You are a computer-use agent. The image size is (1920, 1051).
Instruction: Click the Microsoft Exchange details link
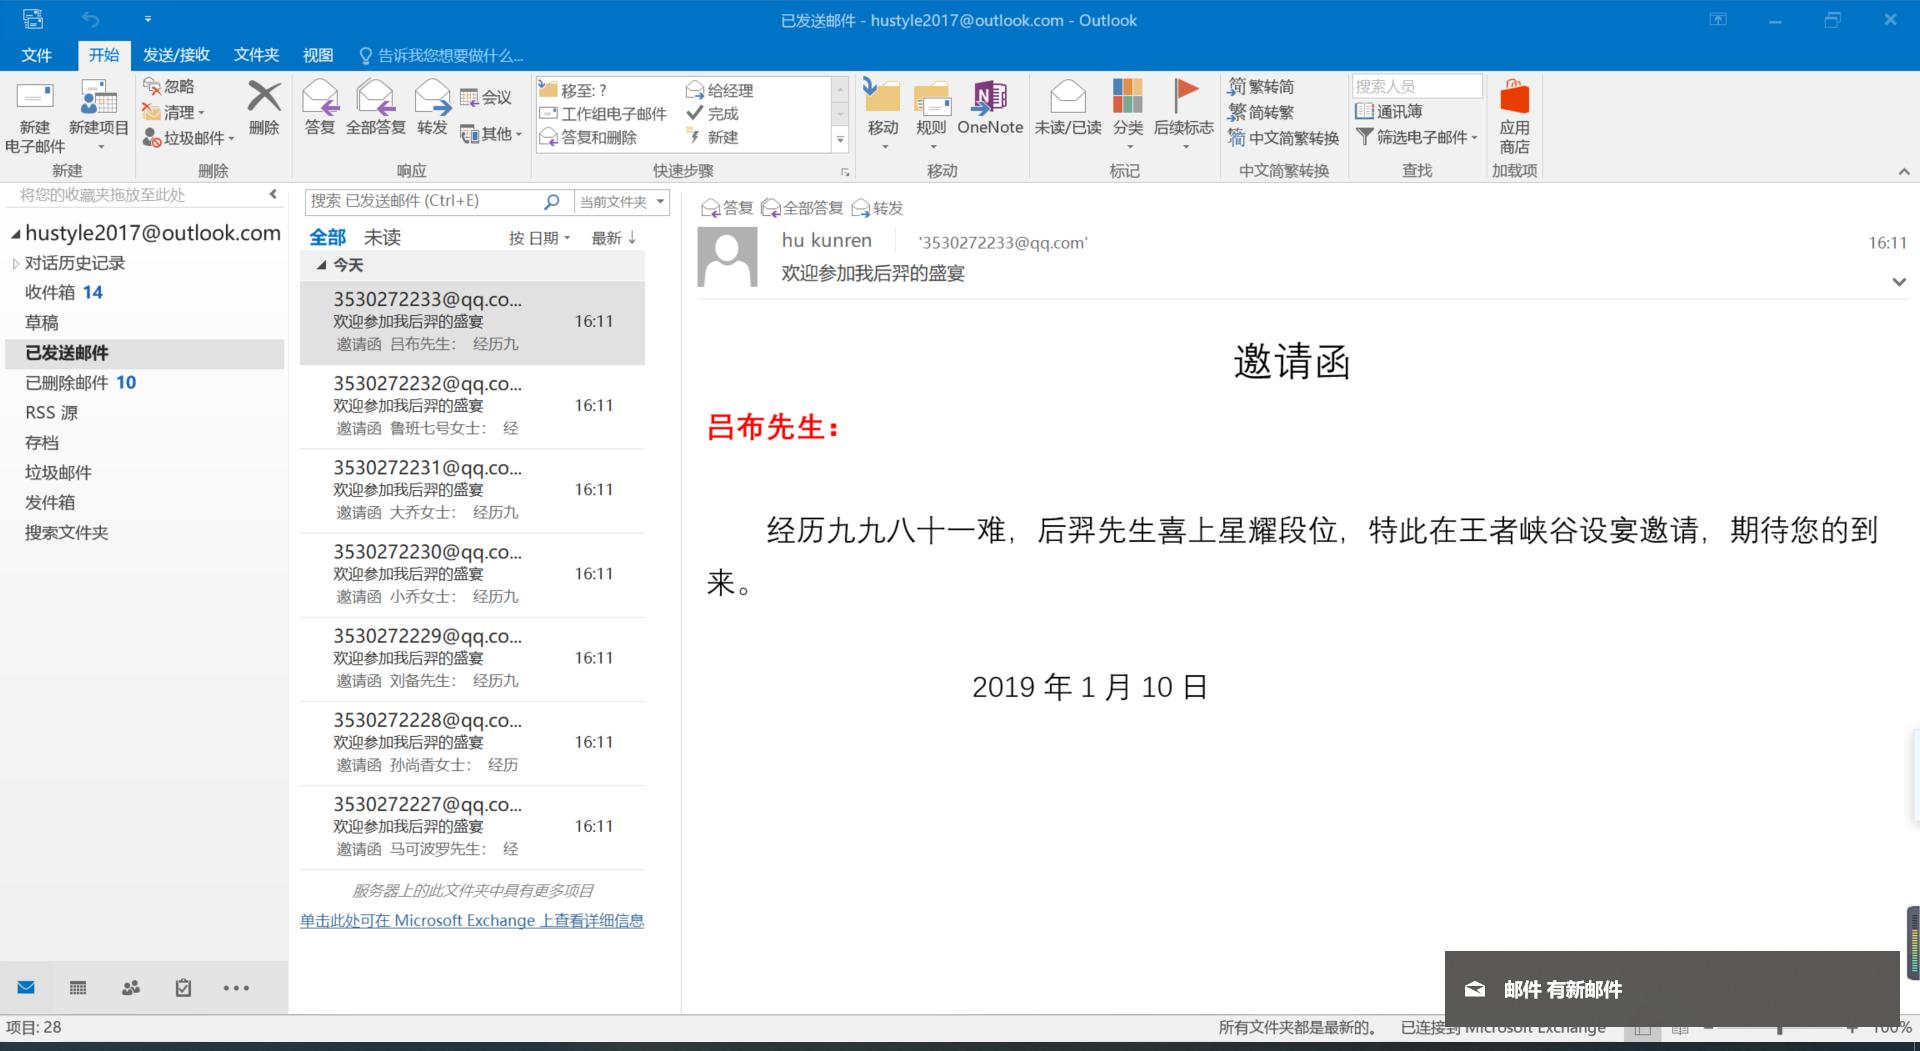click(x=473, y=920)
